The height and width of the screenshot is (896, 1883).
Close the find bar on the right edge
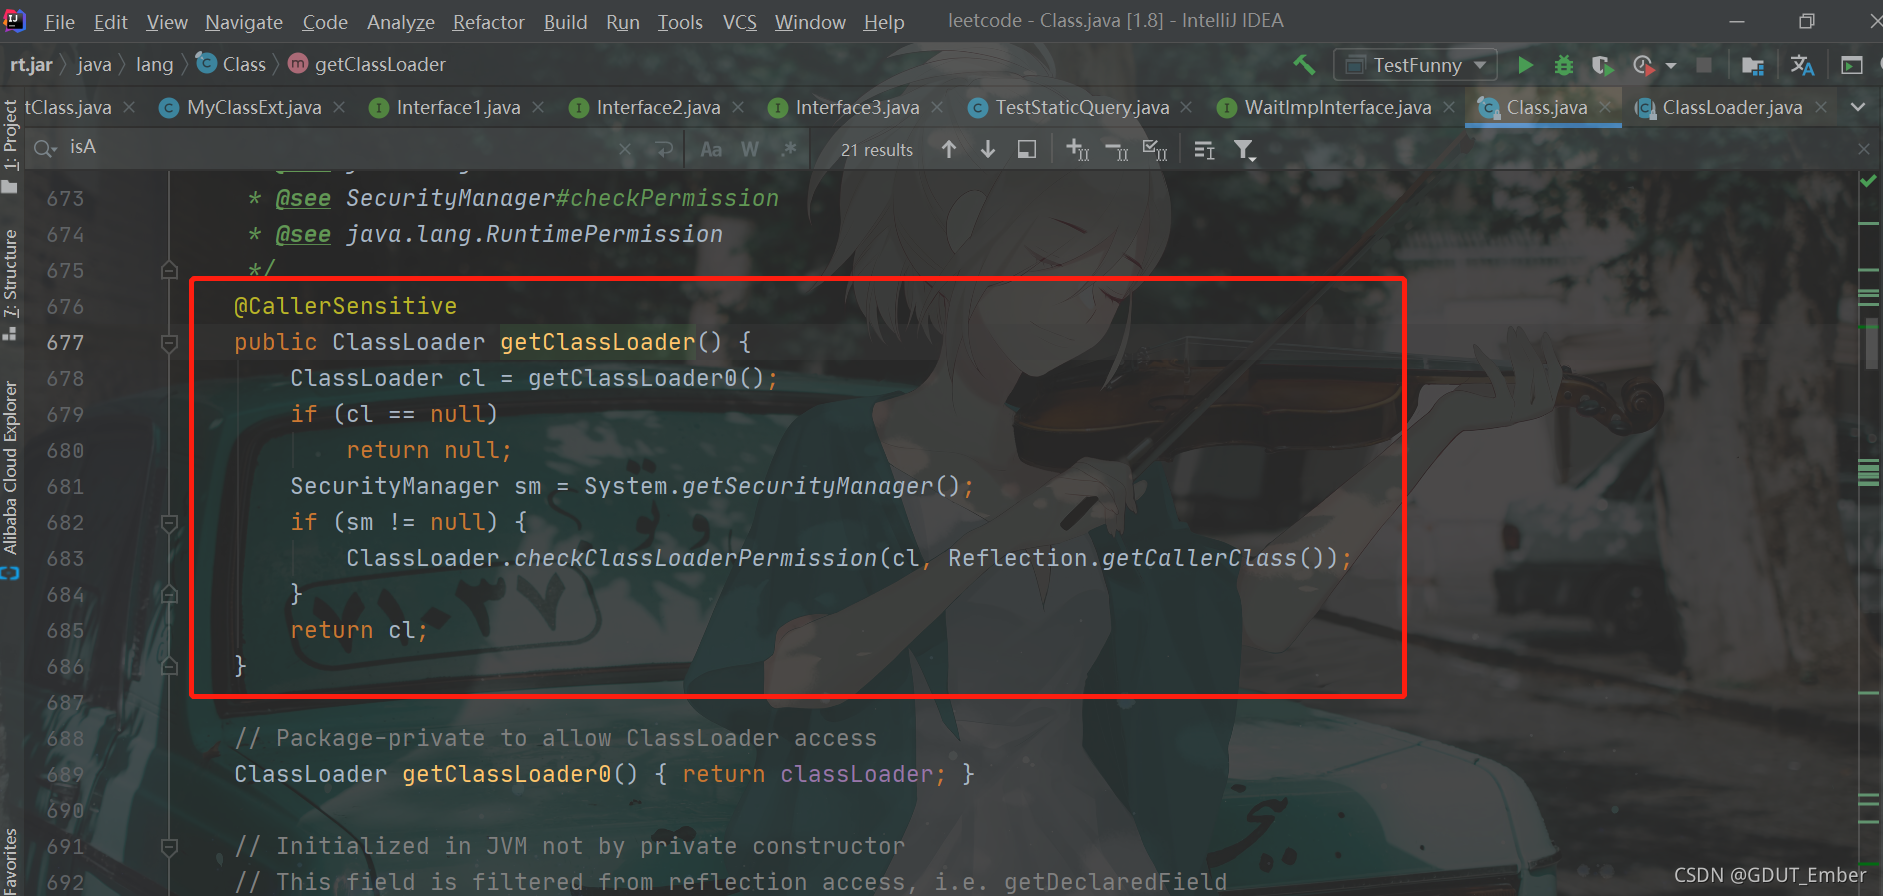pos(1863,148)
